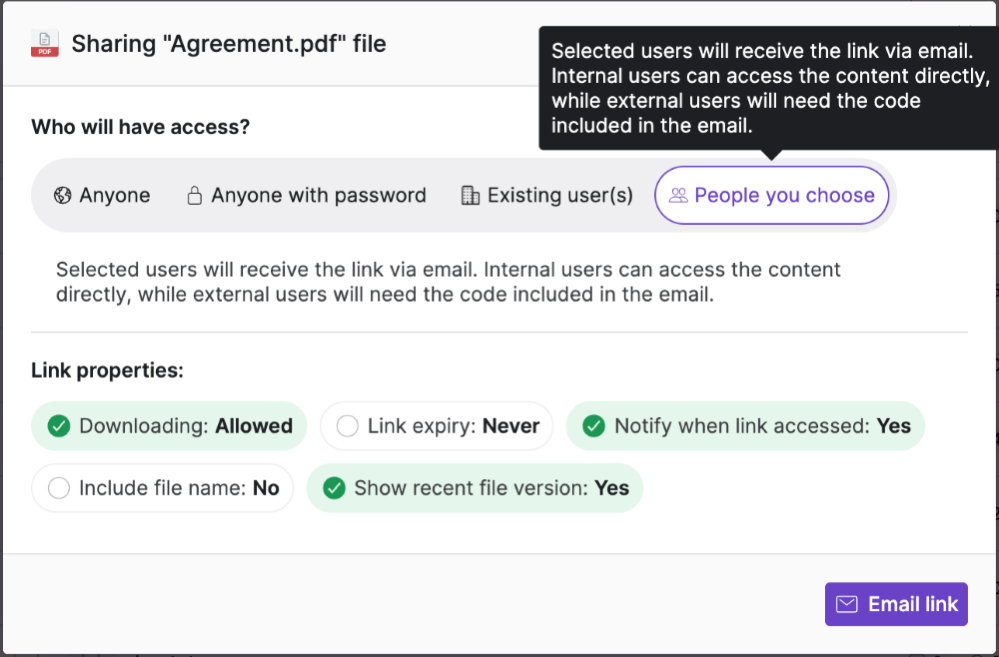Click the green checkmark on Notify chip
The image size is (999, 657).
pos(593,426)
